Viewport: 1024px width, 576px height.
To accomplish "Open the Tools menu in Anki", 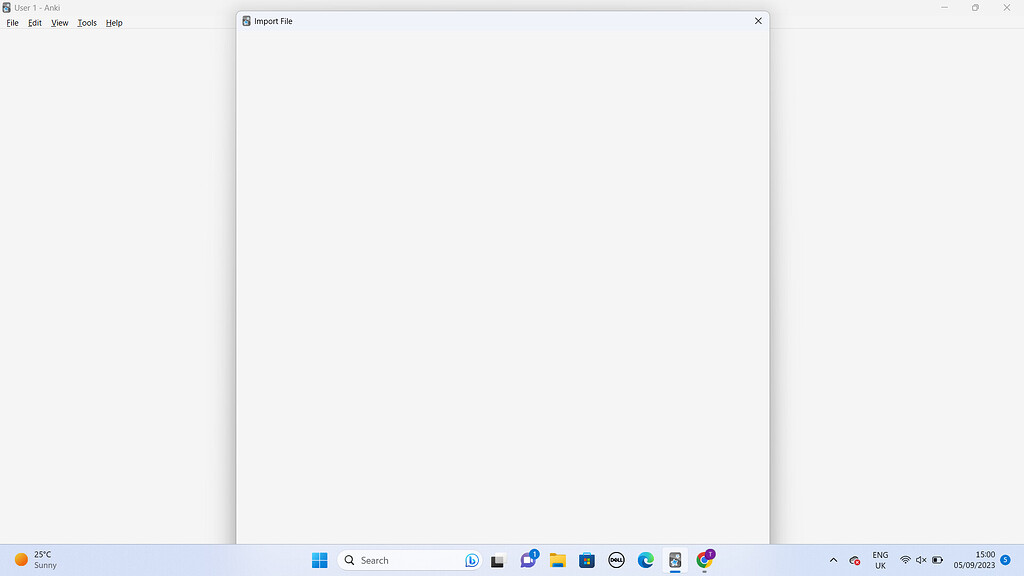I will click(86, 22).
